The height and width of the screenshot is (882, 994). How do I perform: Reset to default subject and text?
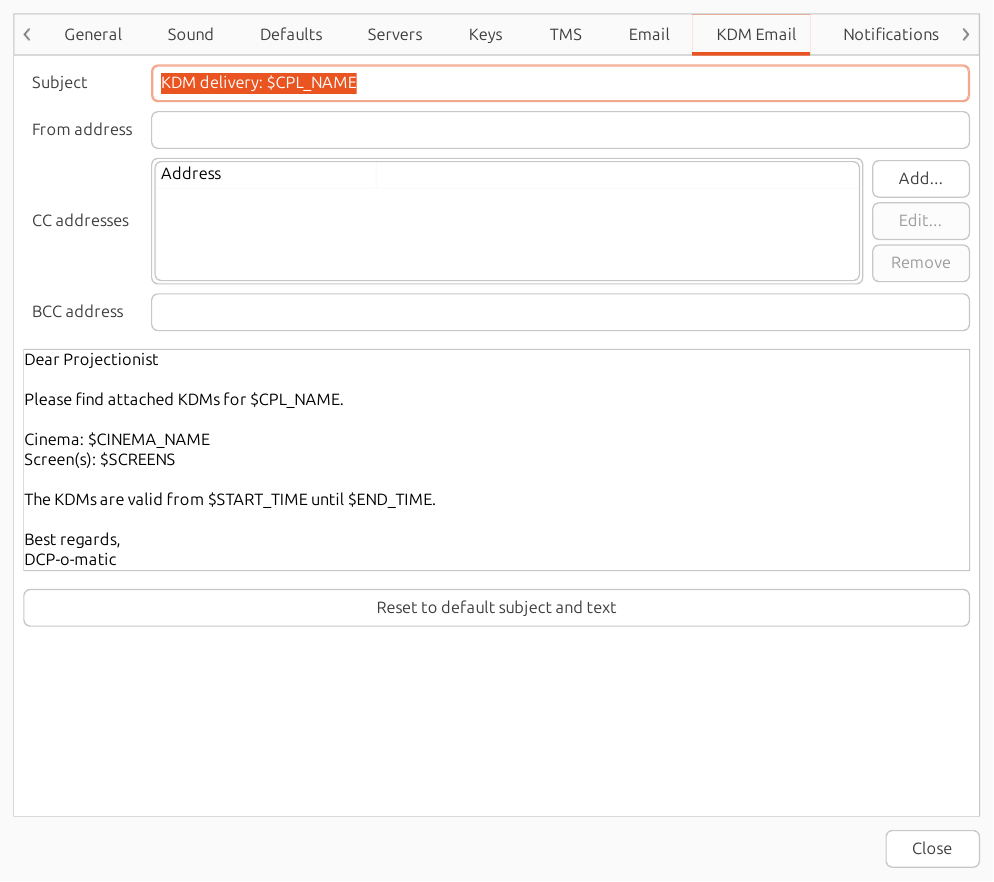pyautogui.click(x=496, y=608)
